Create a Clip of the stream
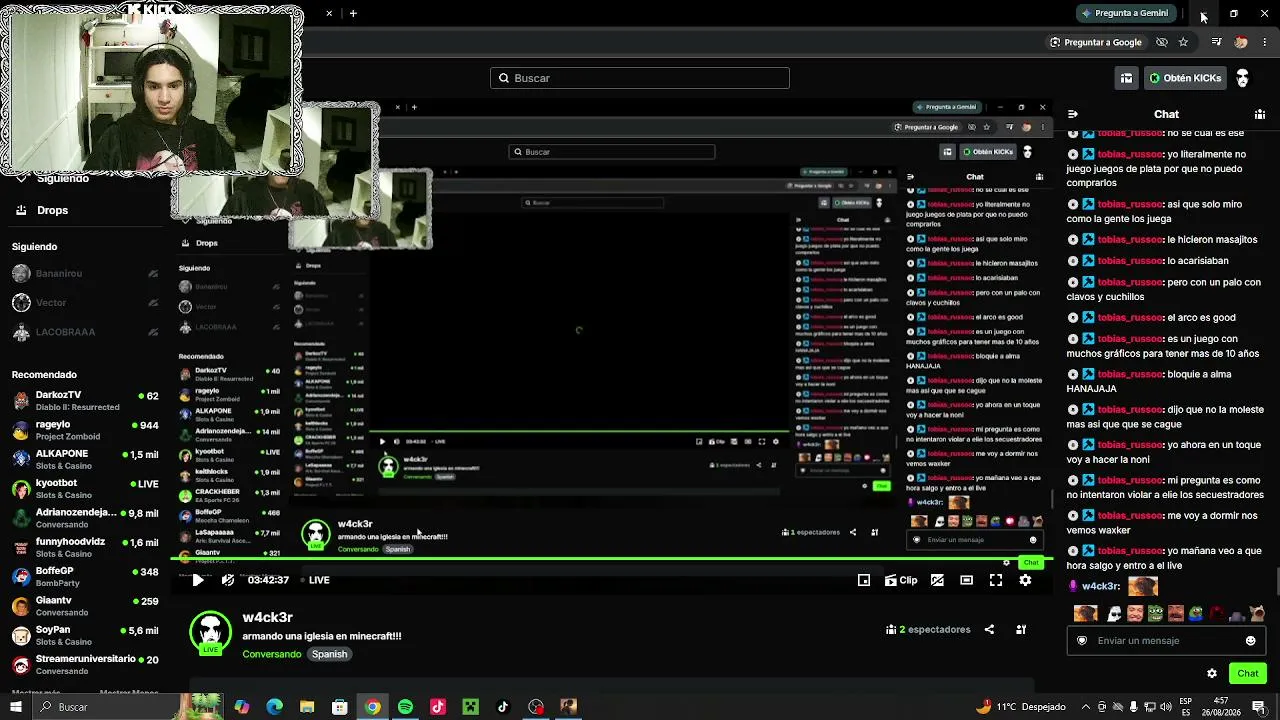The image size is (1280, 720). [x=901, y=580]
